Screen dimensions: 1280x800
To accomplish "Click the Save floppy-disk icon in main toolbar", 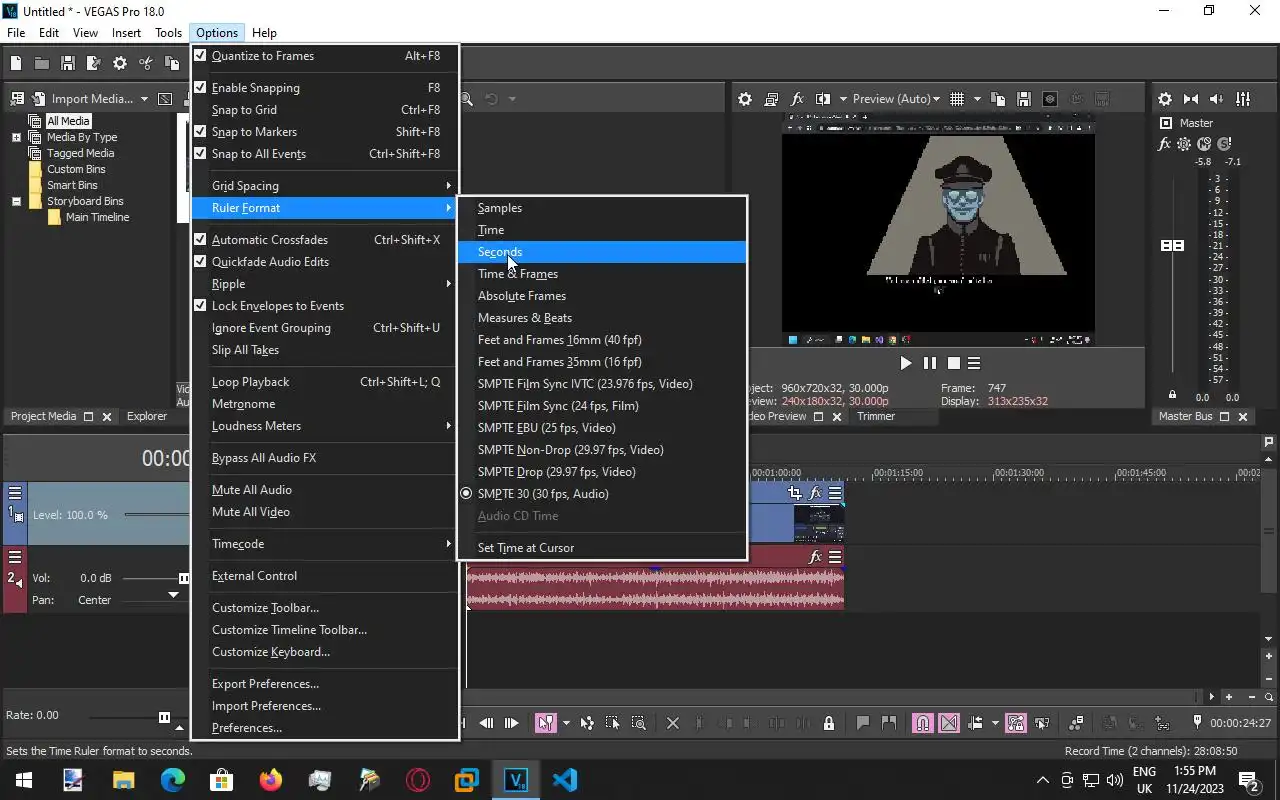I will click(x=68, y=64).
